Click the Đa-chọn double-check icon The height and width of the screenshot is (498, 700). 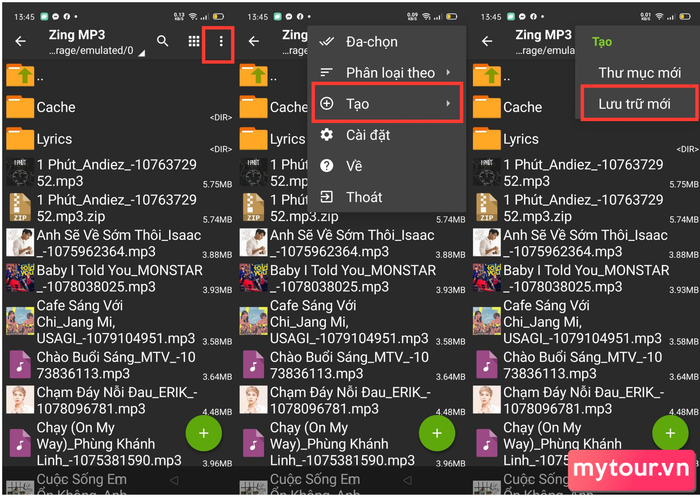327,42
